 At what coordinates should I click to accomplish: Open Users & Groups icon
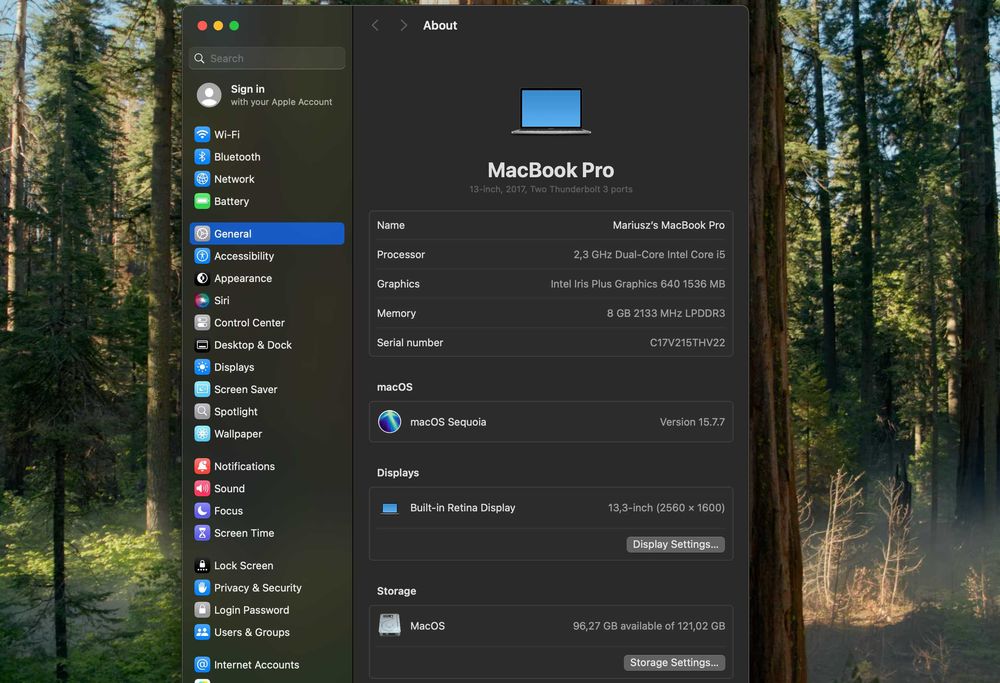click(202, 632)
